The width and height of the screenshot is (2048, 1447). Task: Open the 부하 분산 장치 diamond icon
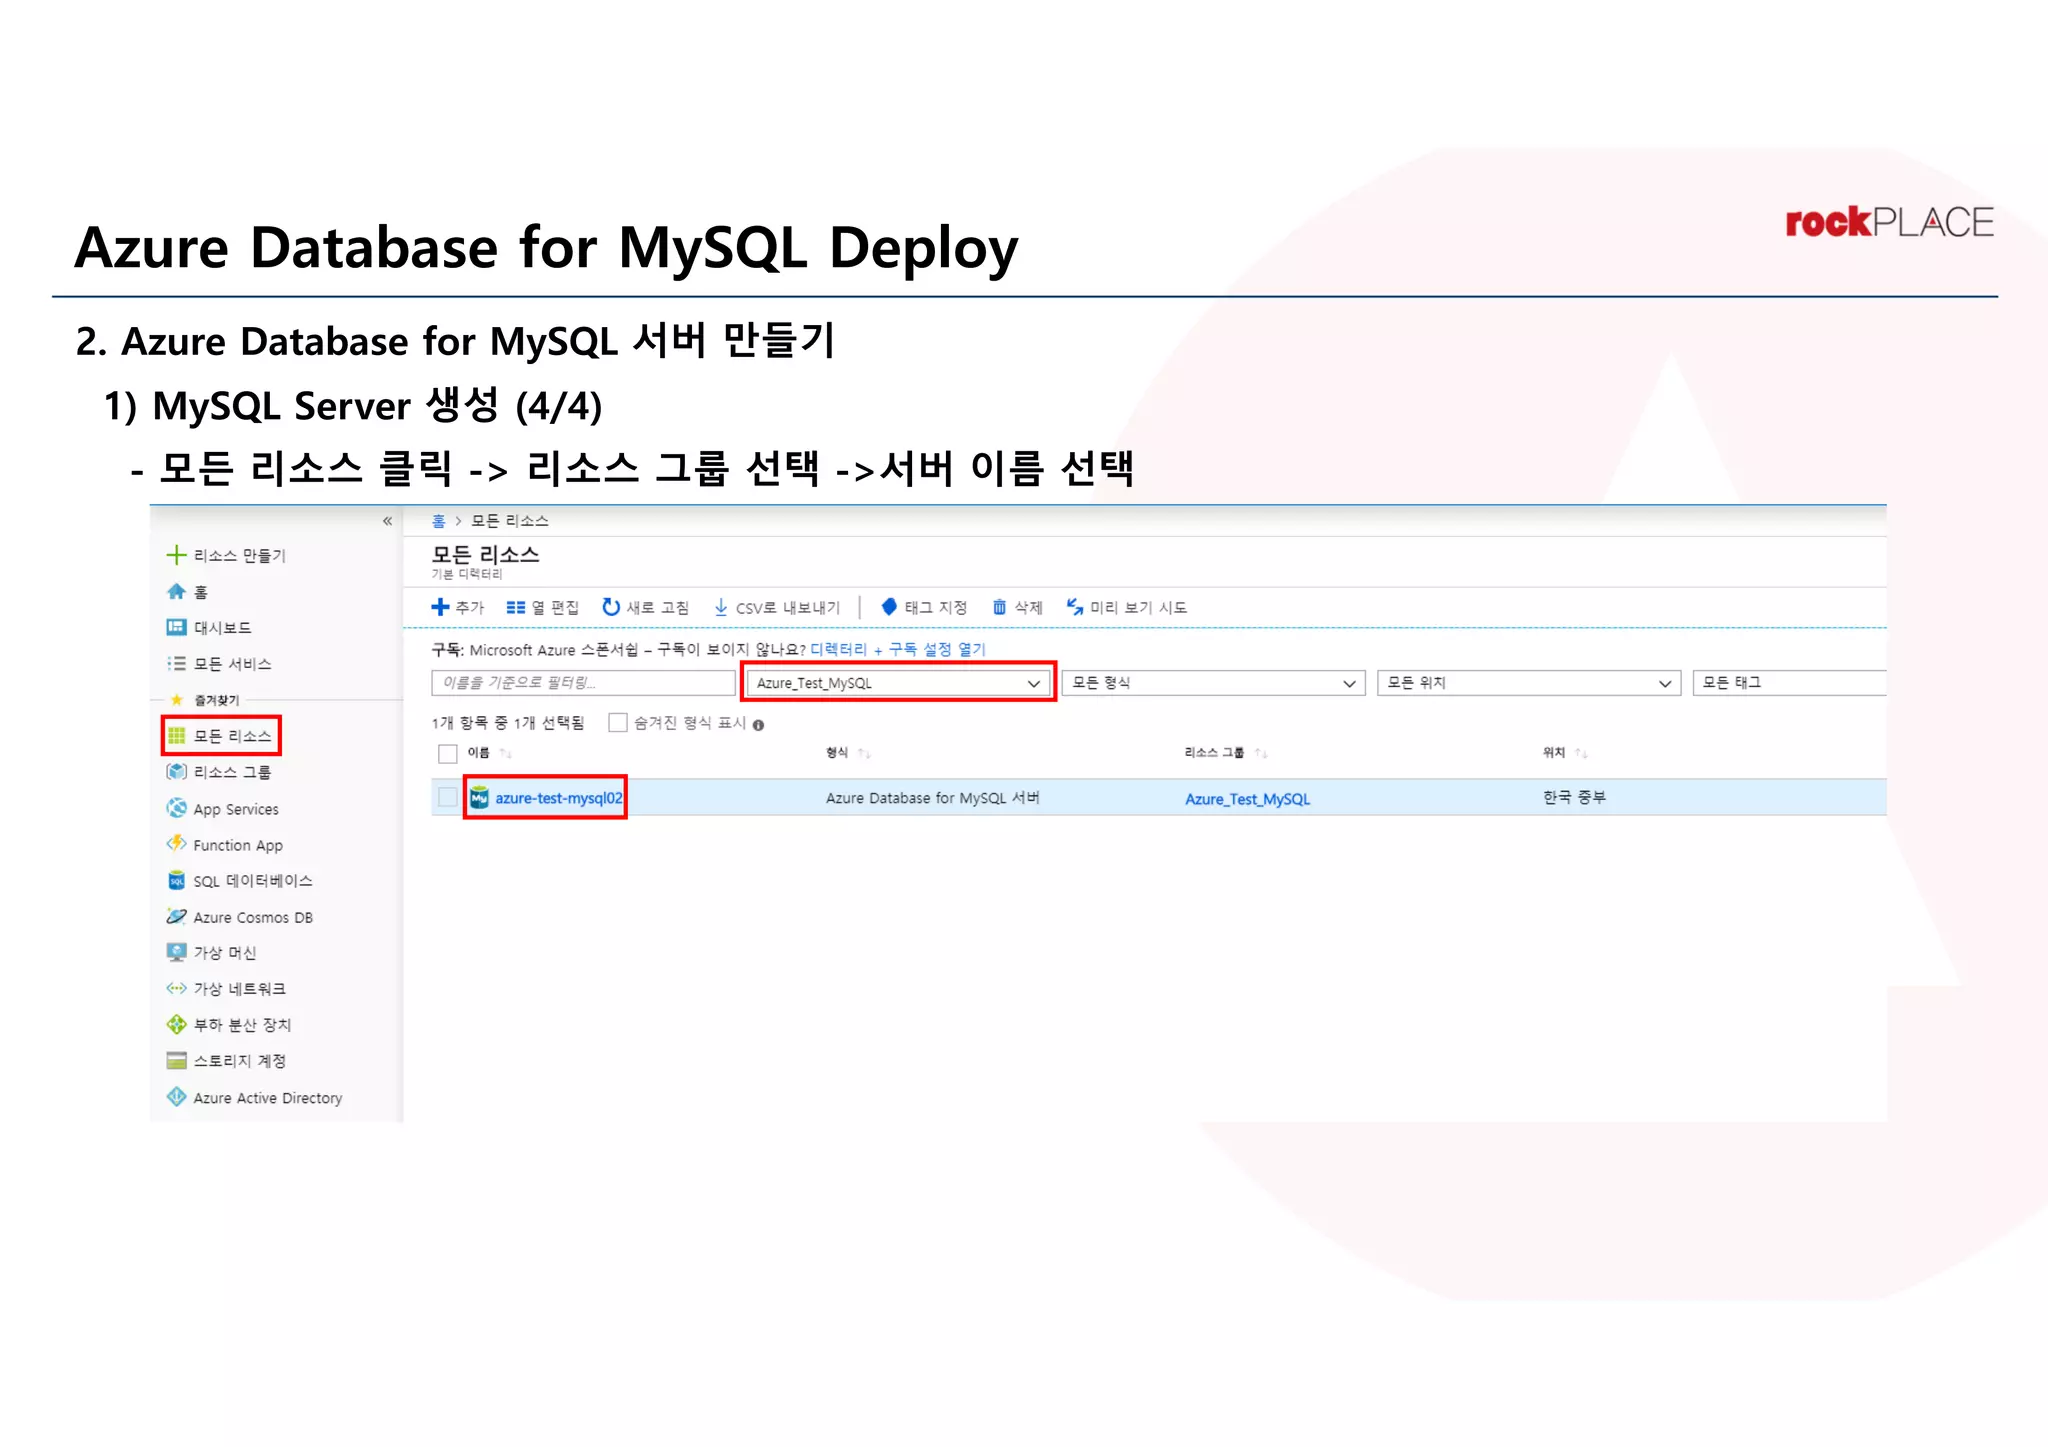point(176,1024)
